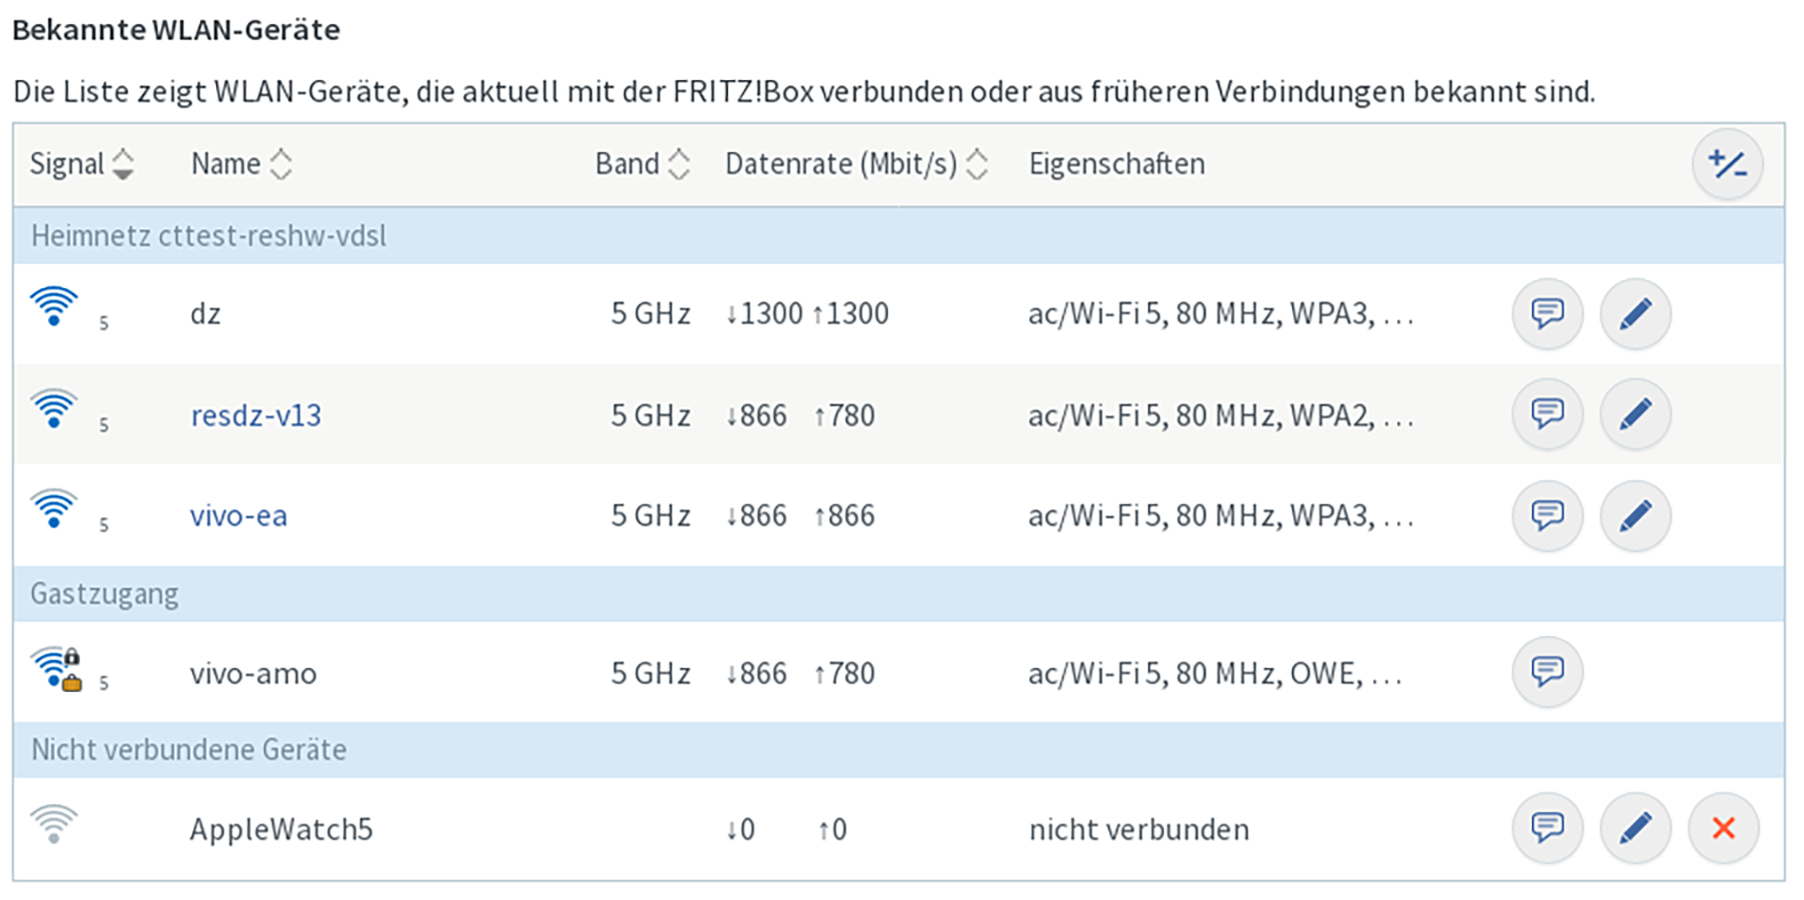Open comment icon for AppleWatch5
Image resolution: width=1804 pixels, height=900 pixels.
coord(1547,828)
